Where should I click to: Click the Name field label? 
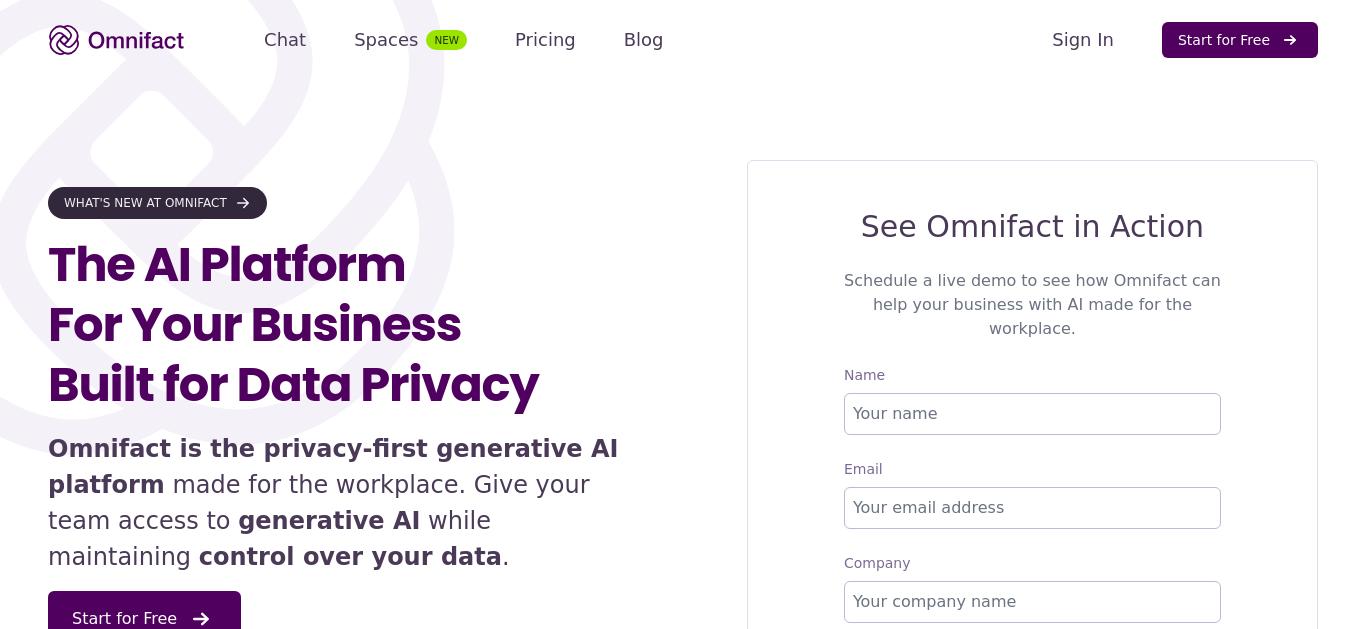click(x=864, y=375)
